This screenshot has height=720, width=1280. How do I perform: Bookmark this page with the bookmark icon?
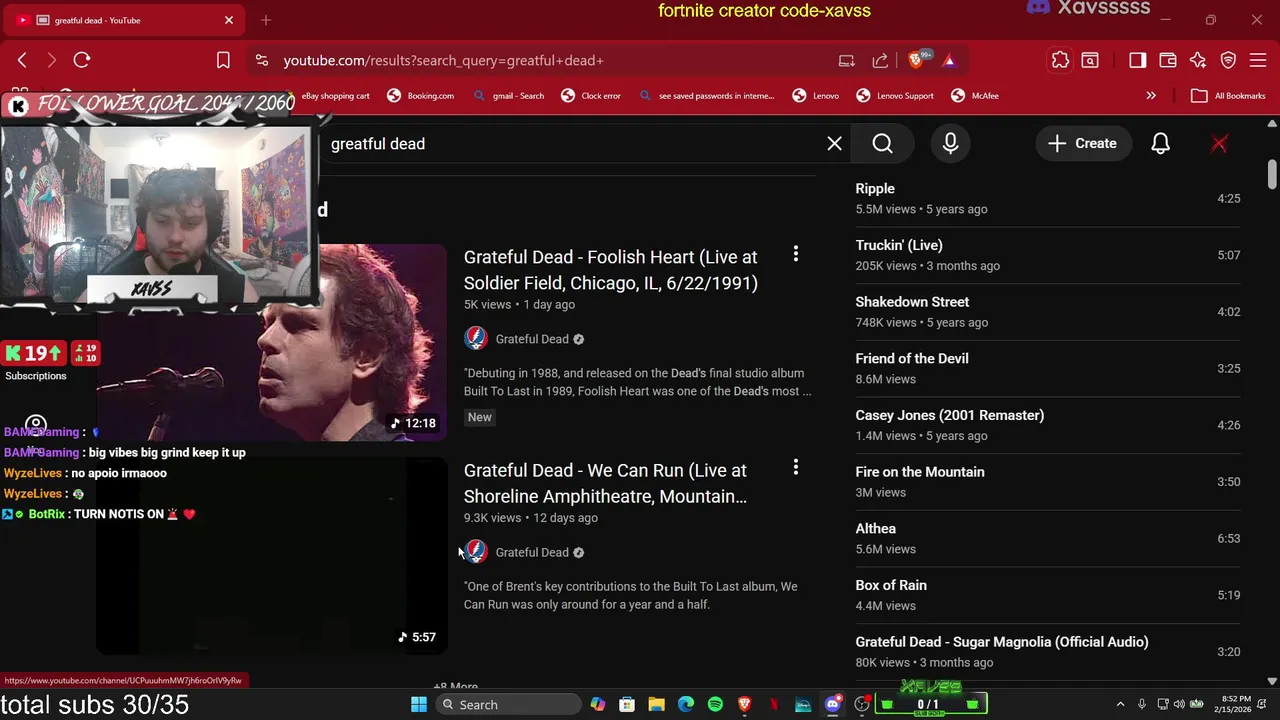click(x=223, y=60)
